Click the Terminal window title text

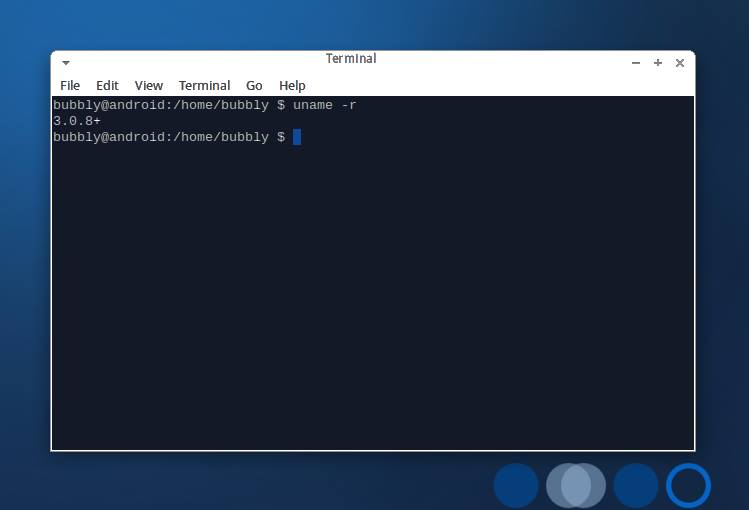click(x=351, y=58)
